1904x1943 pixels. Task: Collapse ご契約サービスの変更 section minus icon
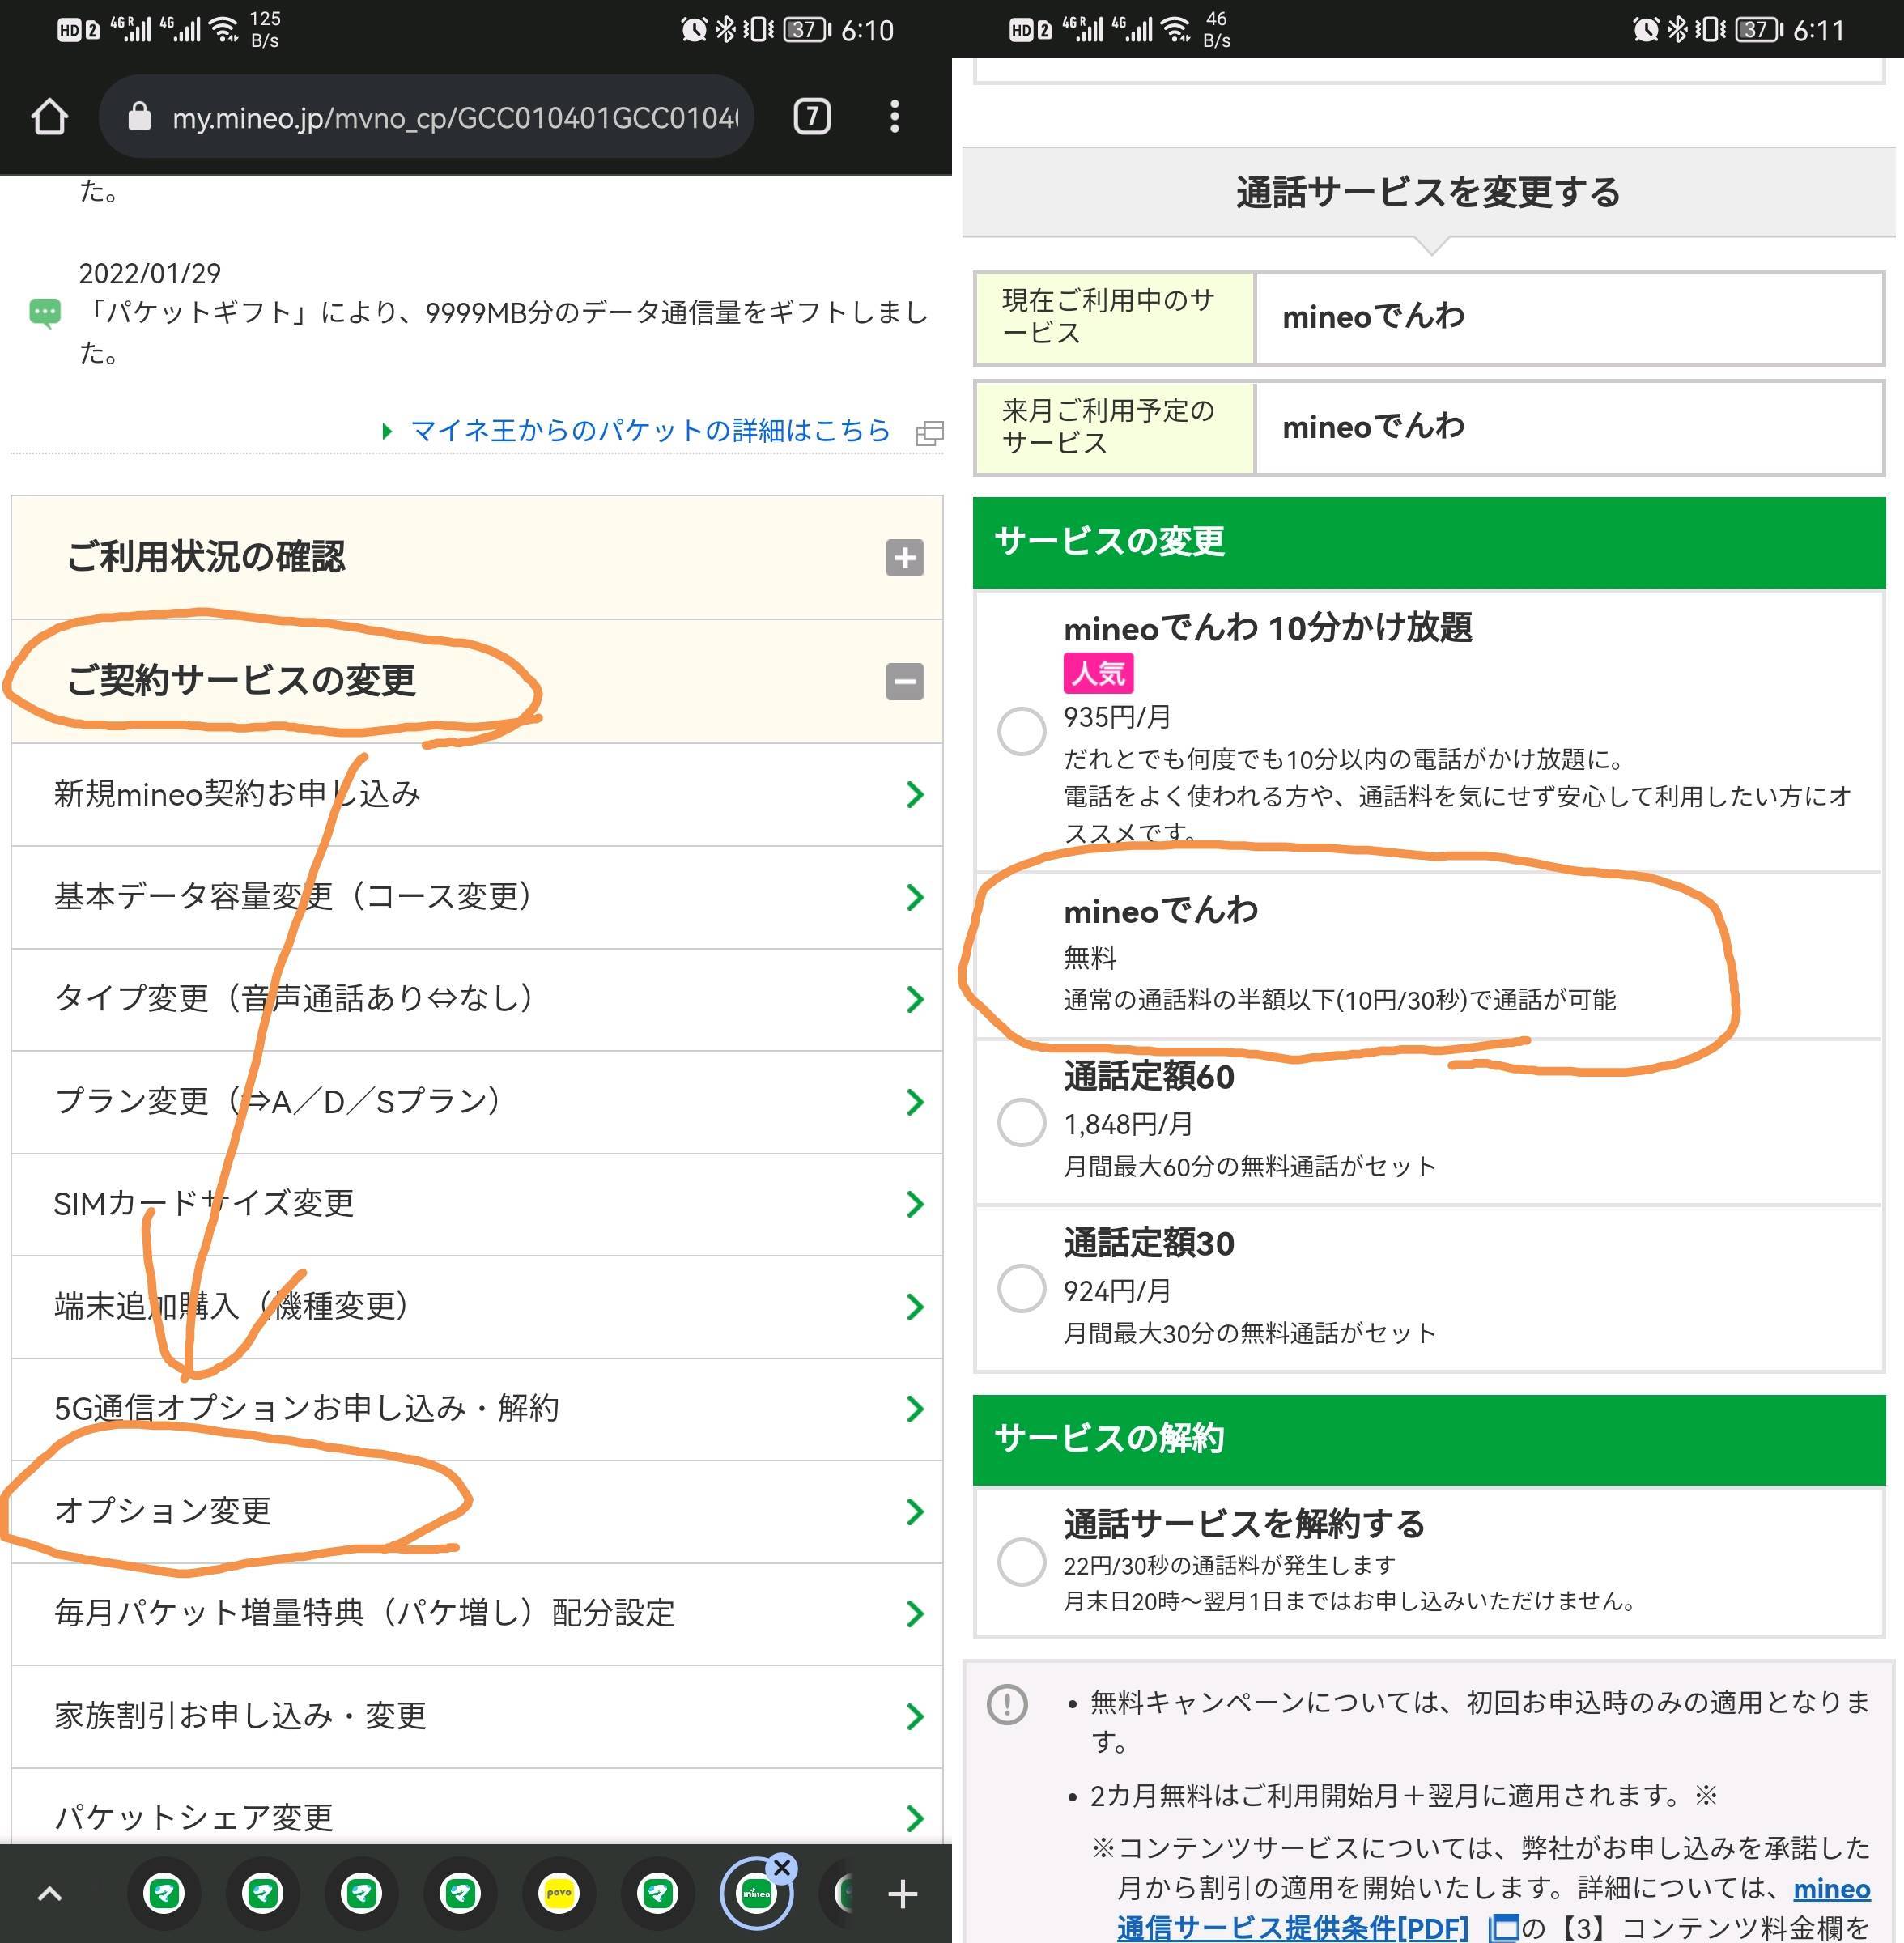[x=904, y=682]
